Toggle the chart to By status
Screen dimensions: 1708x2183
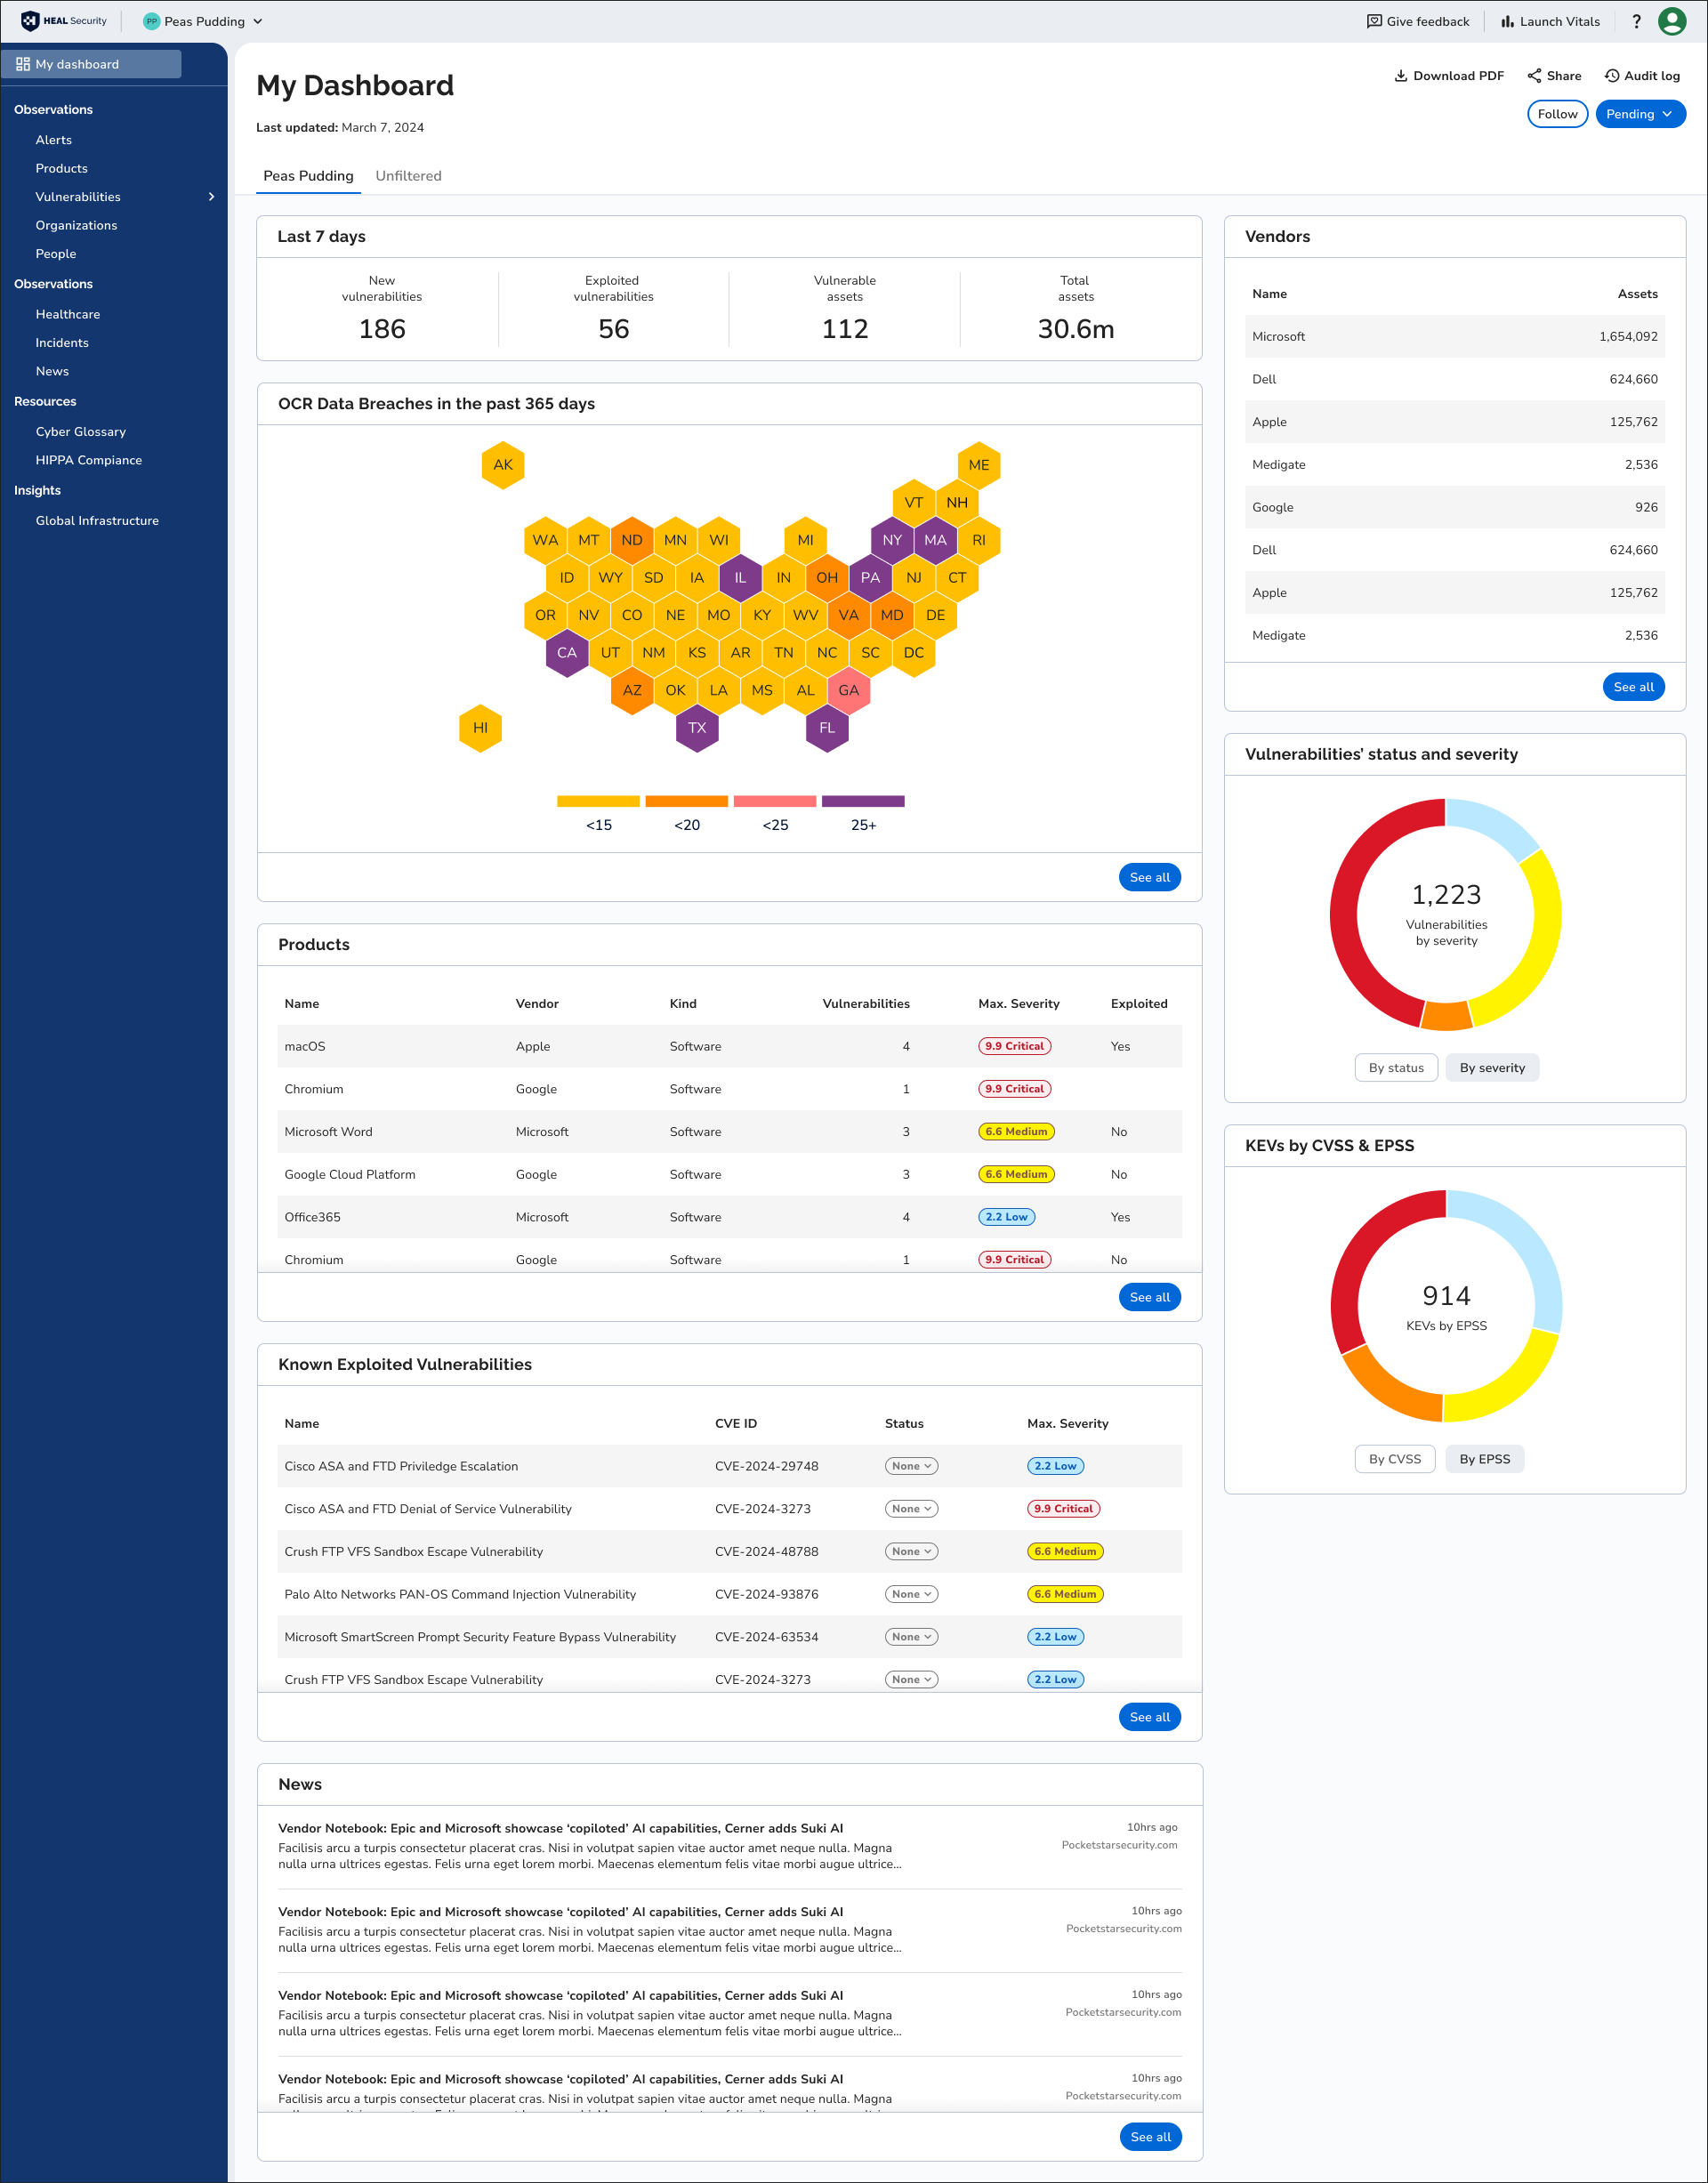point(1396,1068)
